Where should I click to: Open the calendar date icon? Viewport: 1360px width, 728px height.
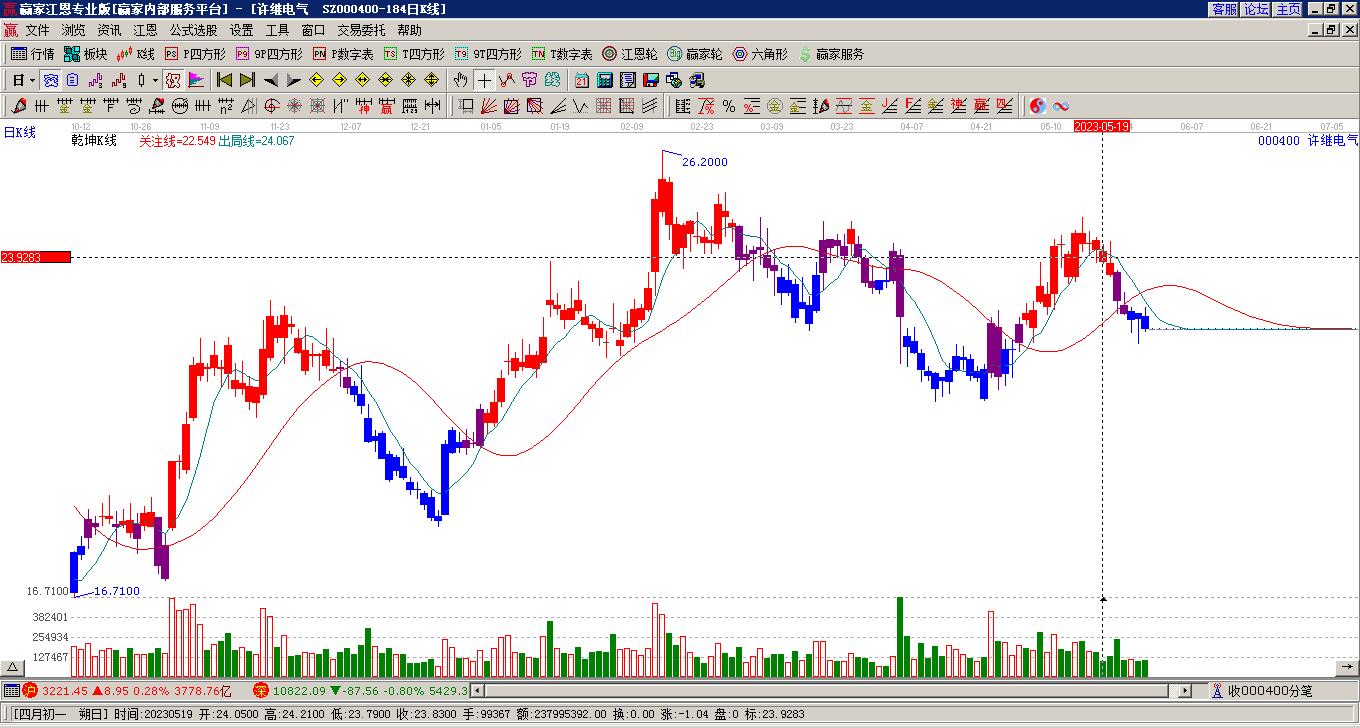point(582,80)
